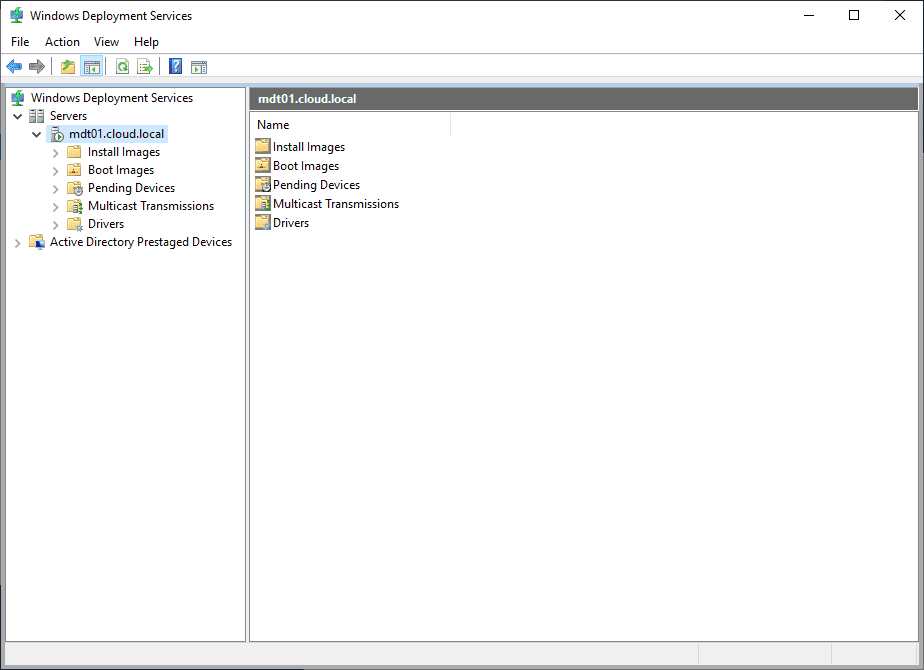924x670 pixels.
Task: Select Multicast Transmissions label in tree
Action: coord(151,206)
